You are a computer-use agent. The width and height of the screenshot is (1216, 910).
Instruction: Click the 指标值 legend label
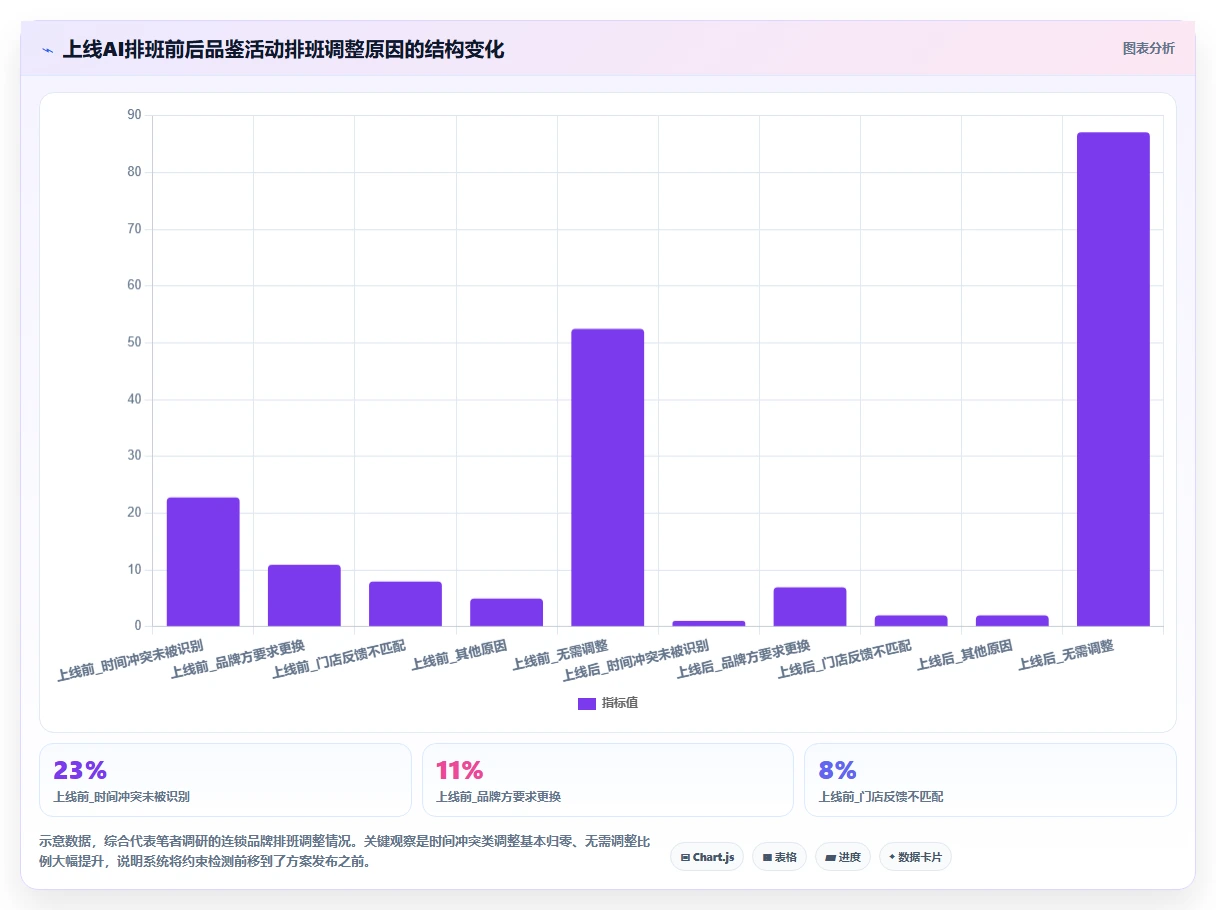[x=620, y=703]
